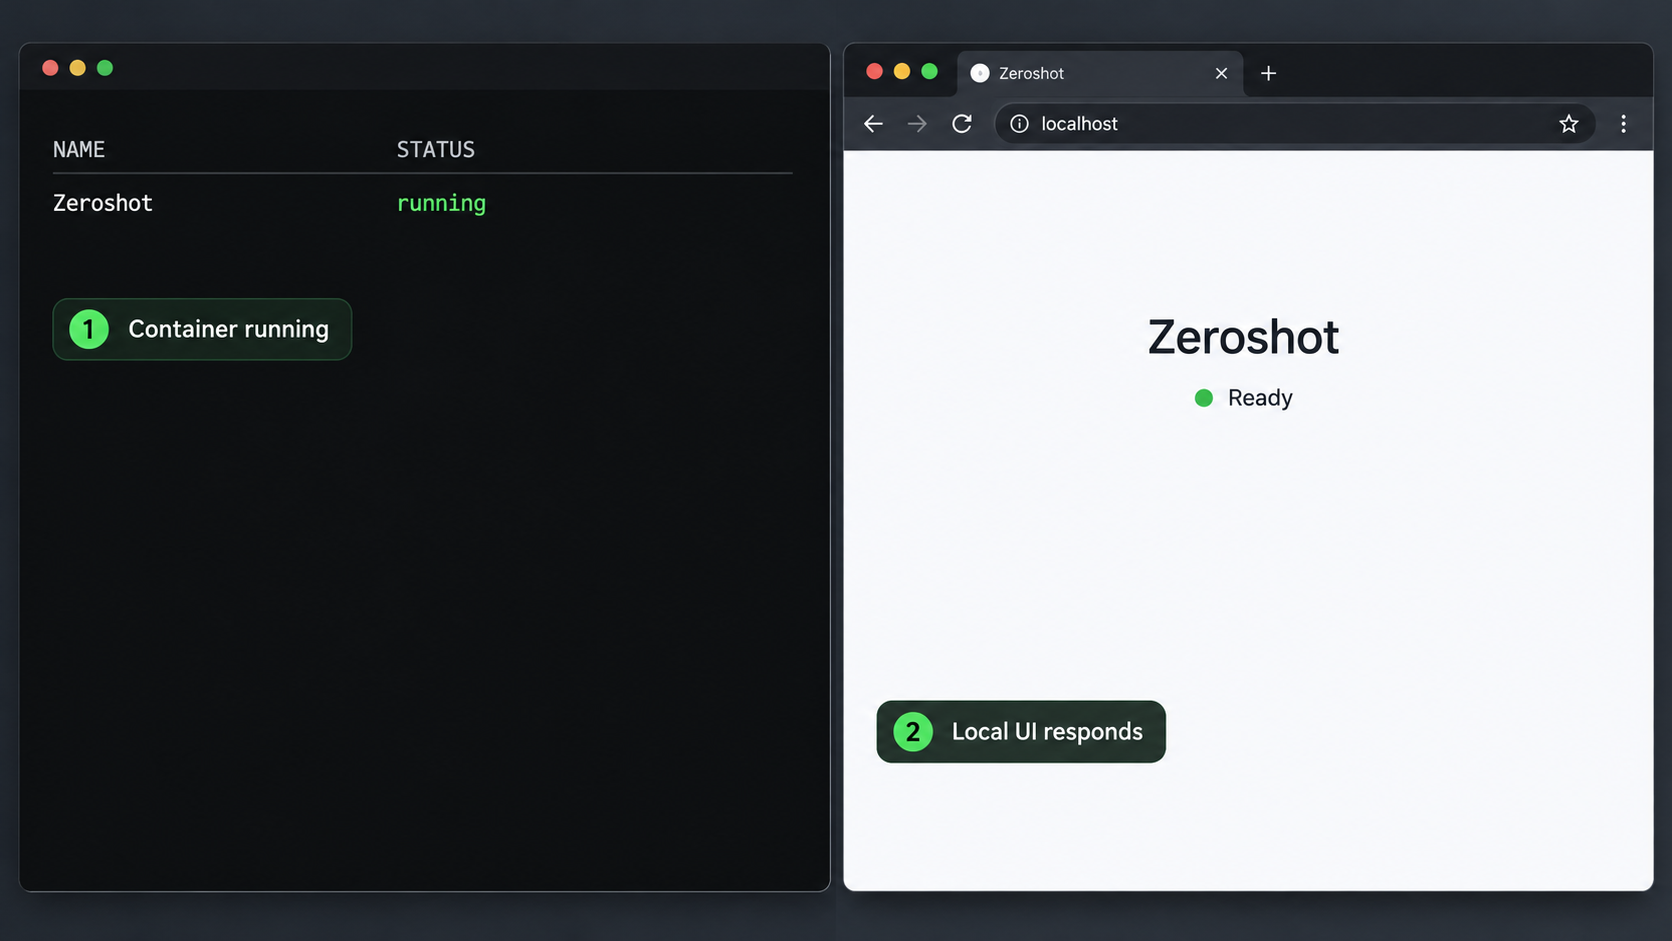Open the browser three-dot menu
This screenshot has width=1672, height=941.
[x=1623, y=124]
